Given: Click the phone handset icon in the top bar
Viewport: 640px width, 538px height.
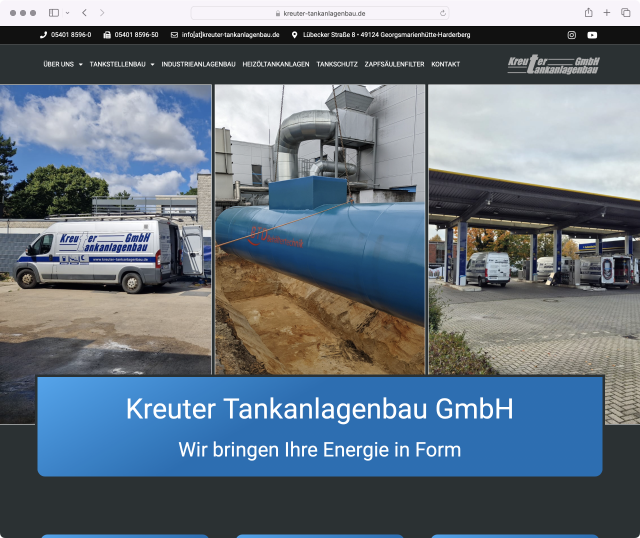Looking at the screenshot, I should 43,35.
